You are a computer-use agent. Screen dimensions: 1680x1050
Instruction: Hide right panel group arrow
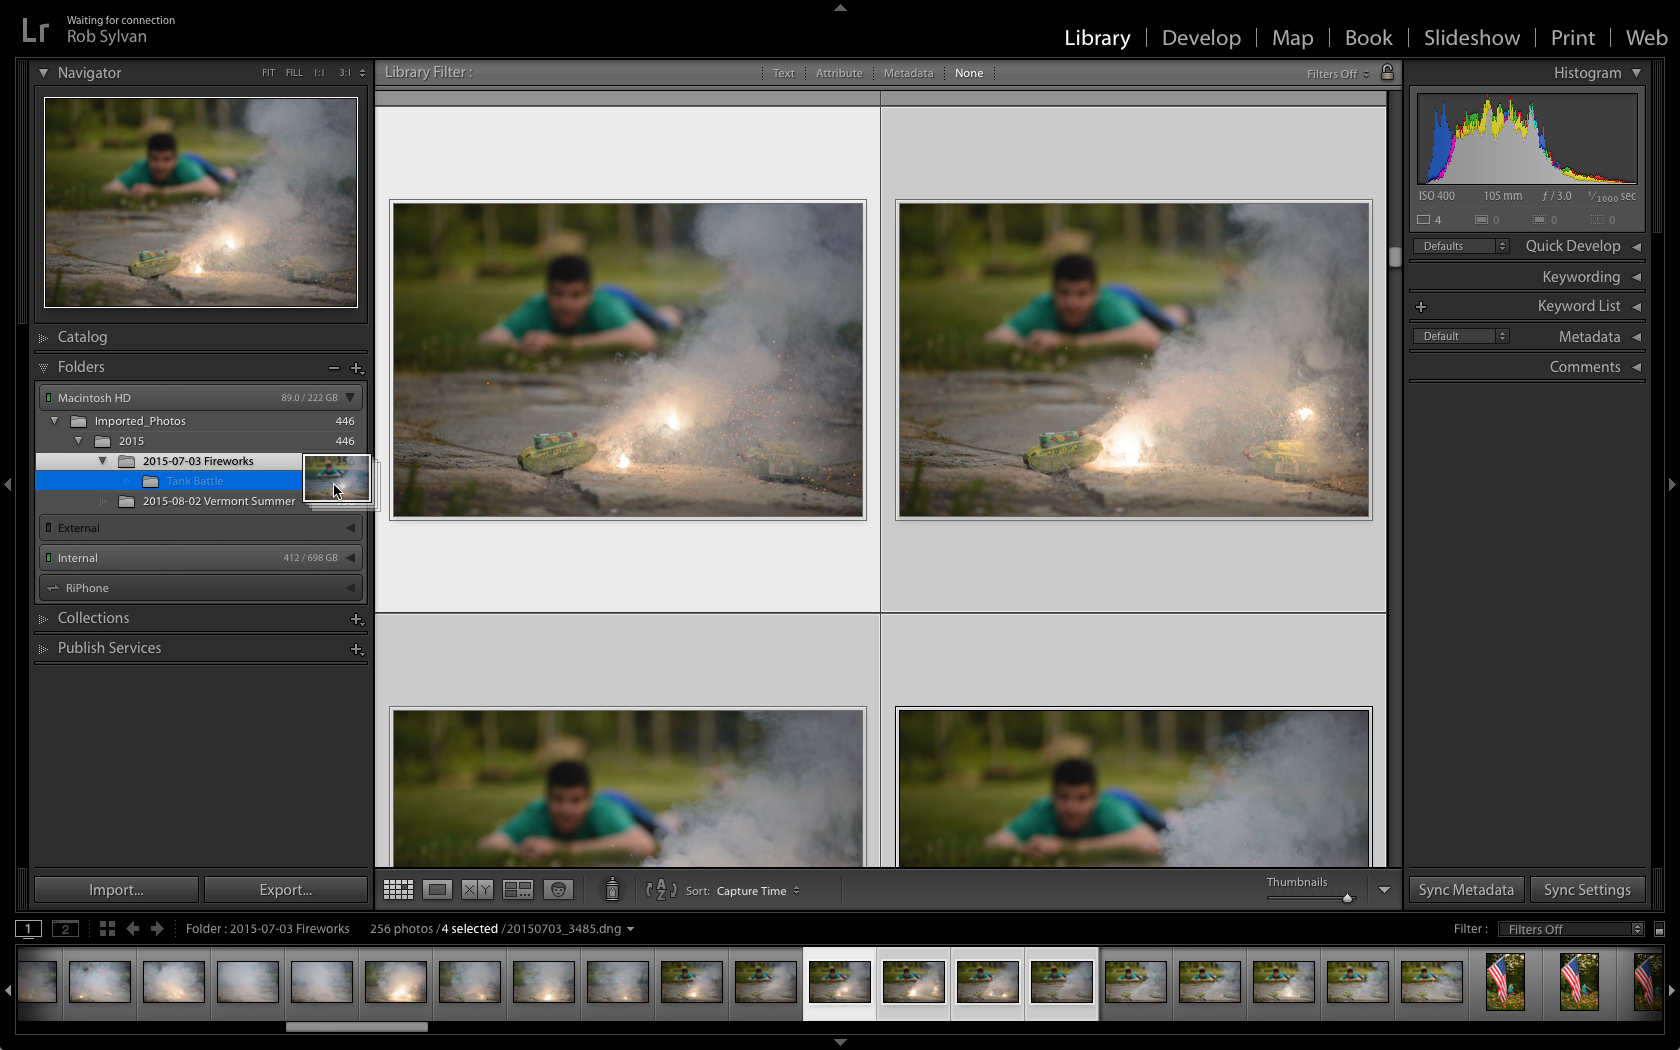[1672, 484]
